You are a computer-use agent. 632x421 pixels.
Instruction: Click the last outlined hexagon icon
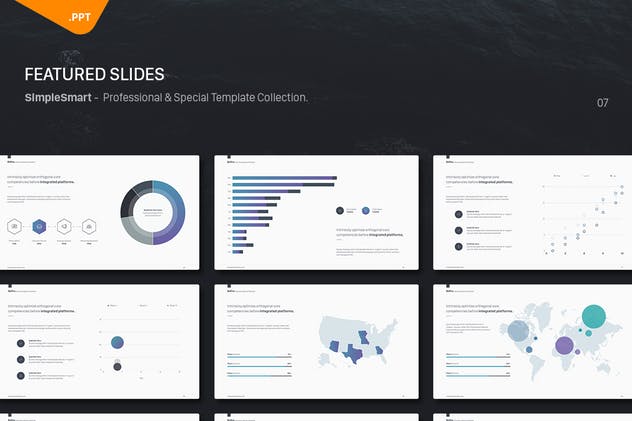[x=89, y=225]
